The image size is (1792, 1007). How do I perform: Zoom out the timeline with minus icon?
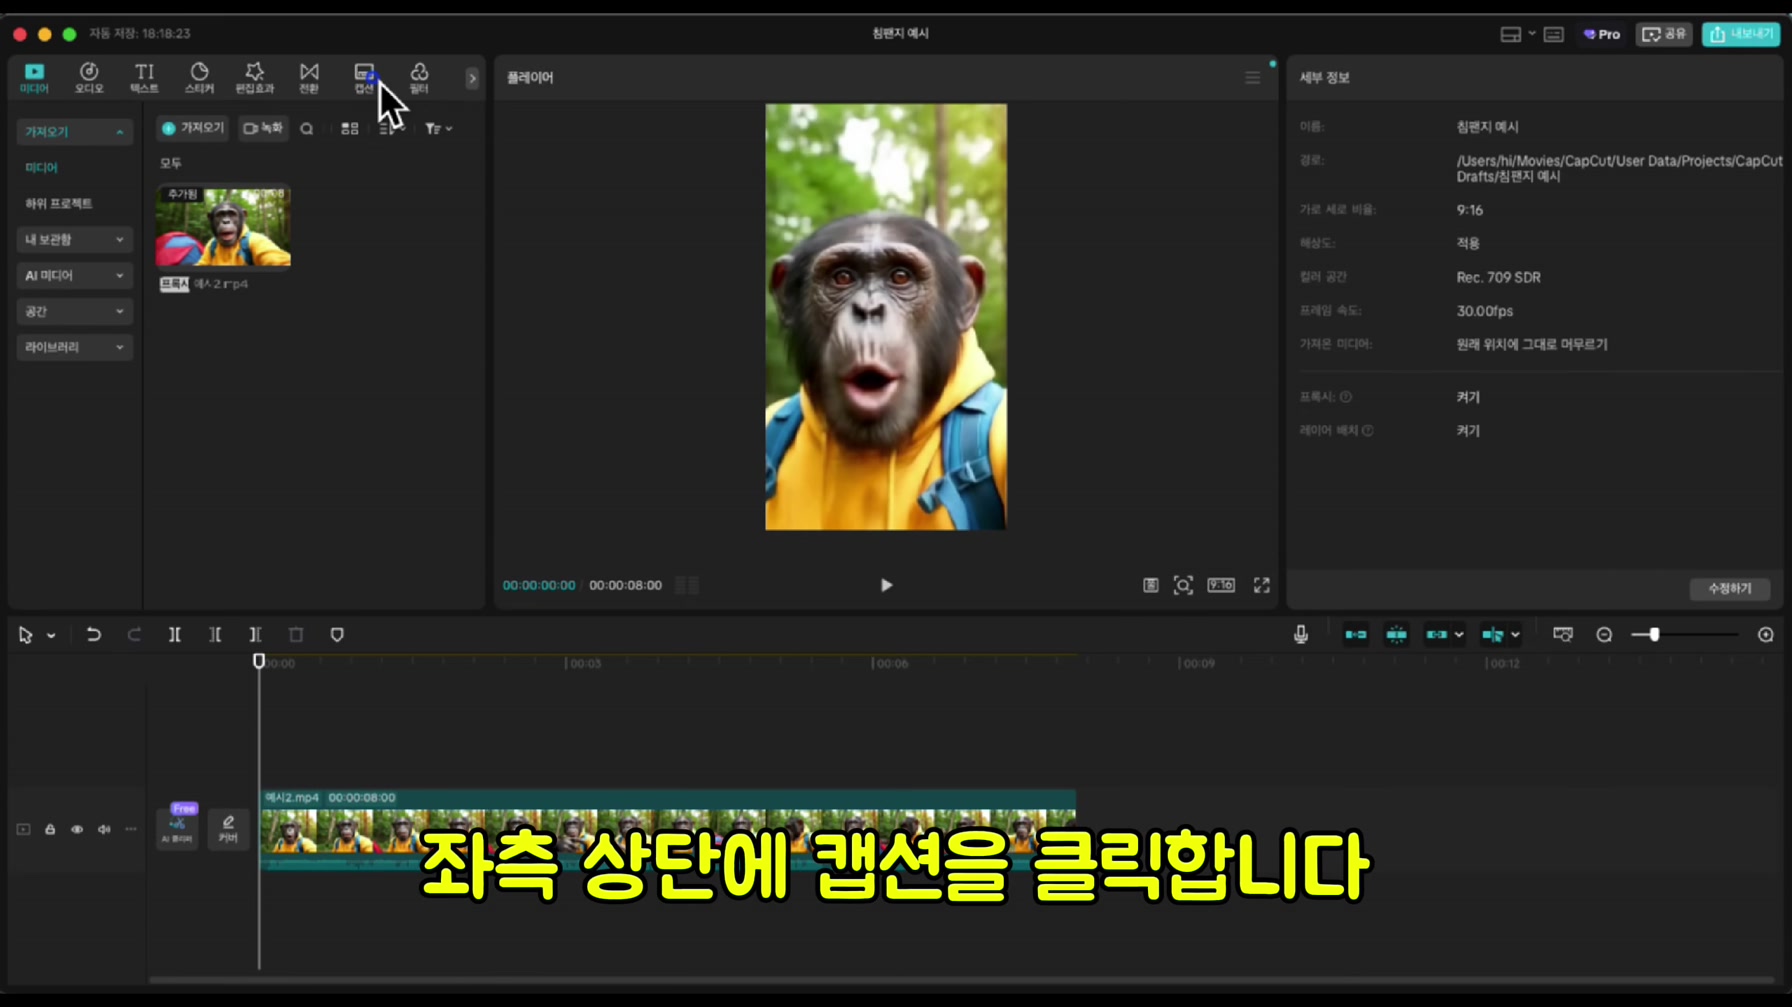pyautogui.click(x=1604, y=635)
